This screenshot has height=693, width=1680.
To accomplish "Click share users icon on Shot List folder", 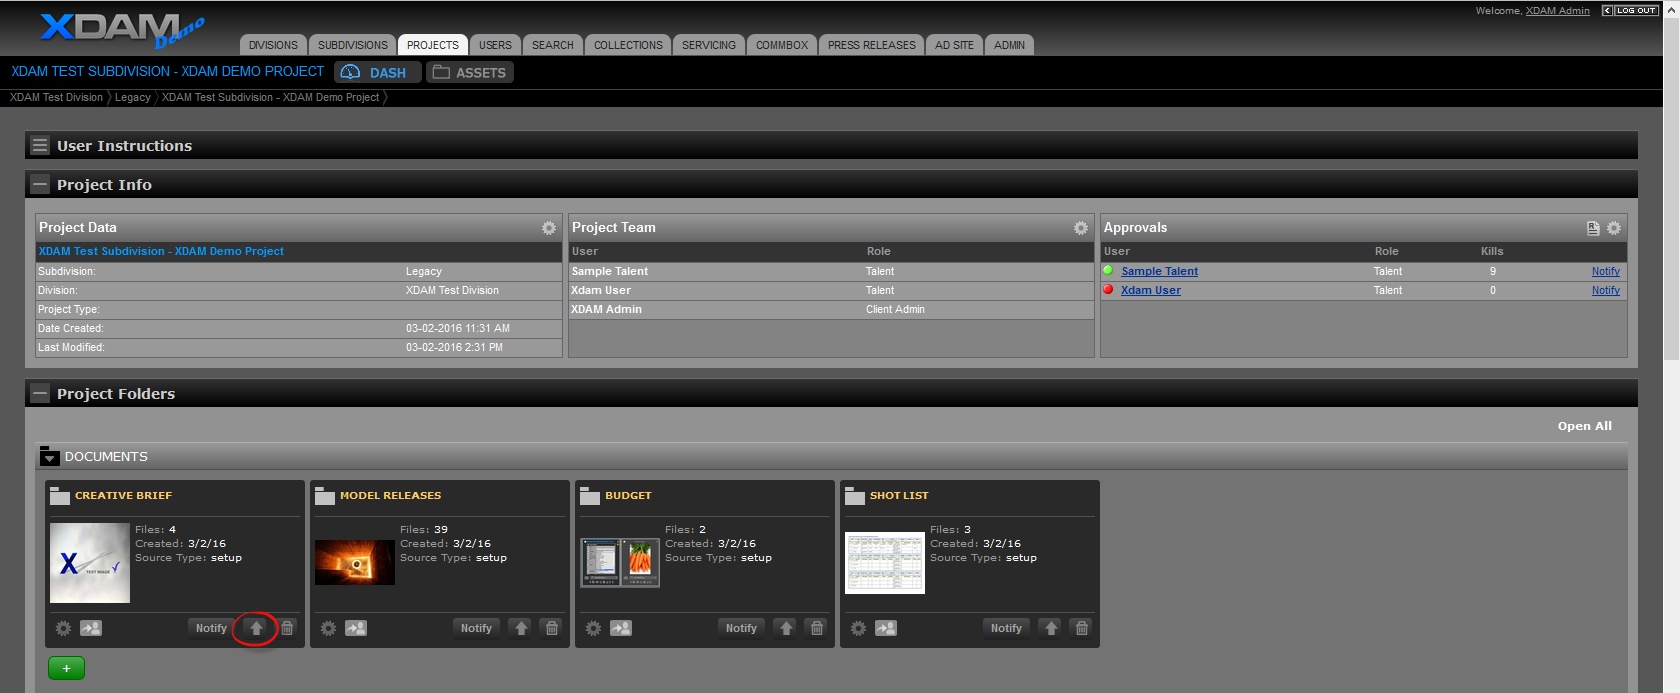I will point(886,628).
